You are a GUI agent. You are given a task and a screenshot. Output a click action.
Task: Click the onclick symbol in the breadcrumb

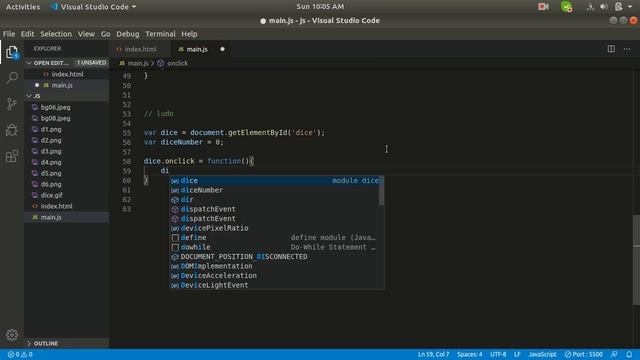click(177, 63)
